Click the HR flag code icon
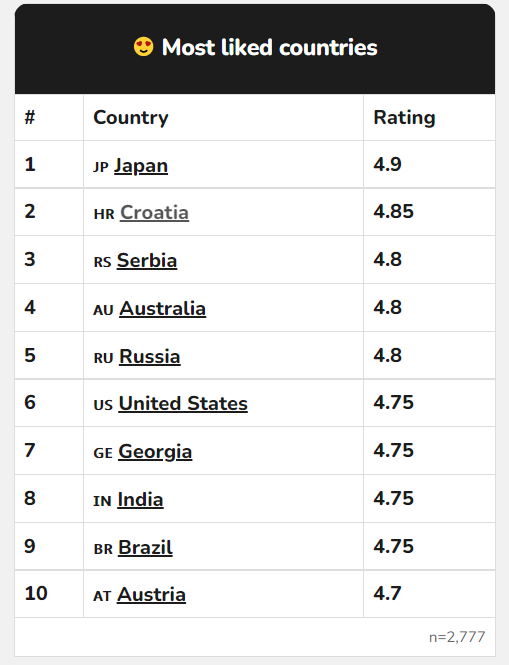 coord(104,214)
